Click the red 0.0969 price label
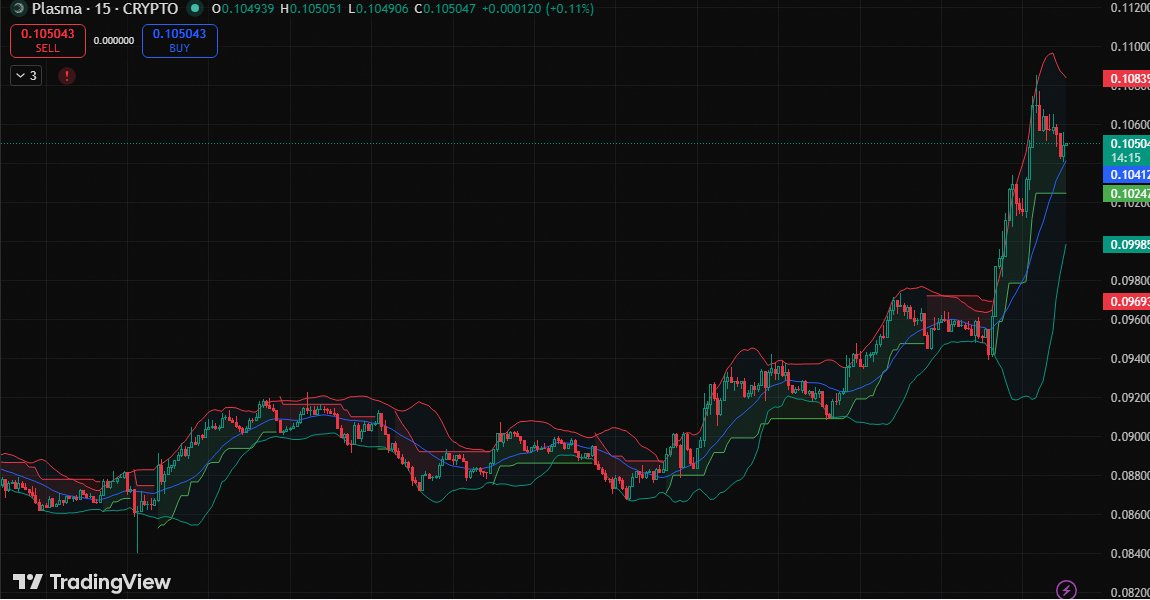This screenshot has height=600, width=1150. tap(1127, 301)
